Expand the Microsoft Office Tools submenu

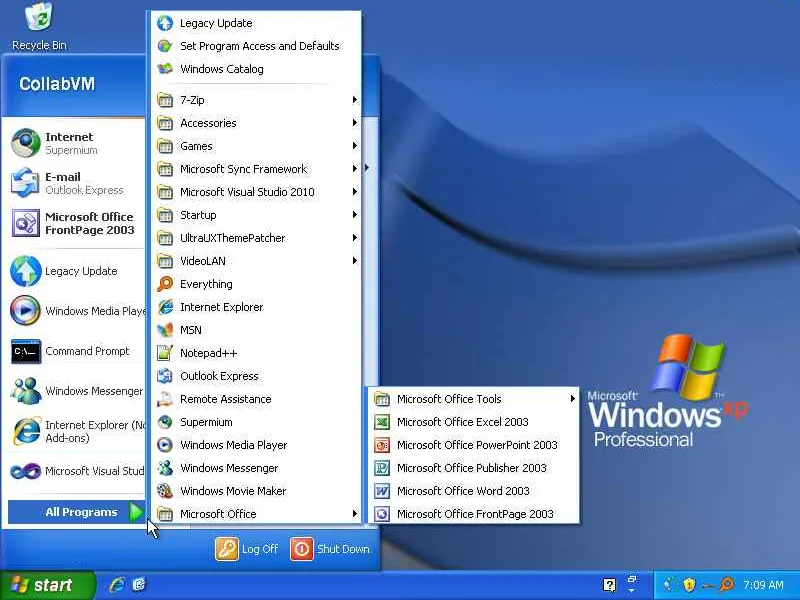[474, 399]
